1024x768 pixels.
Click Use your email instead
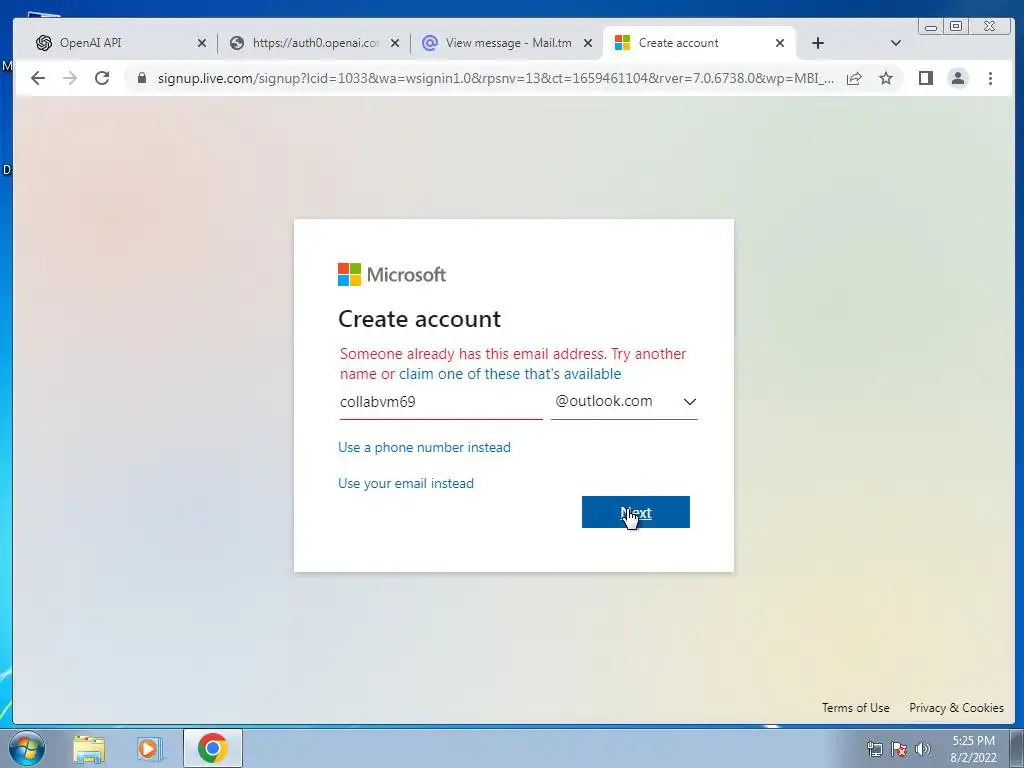coord(406,483)
